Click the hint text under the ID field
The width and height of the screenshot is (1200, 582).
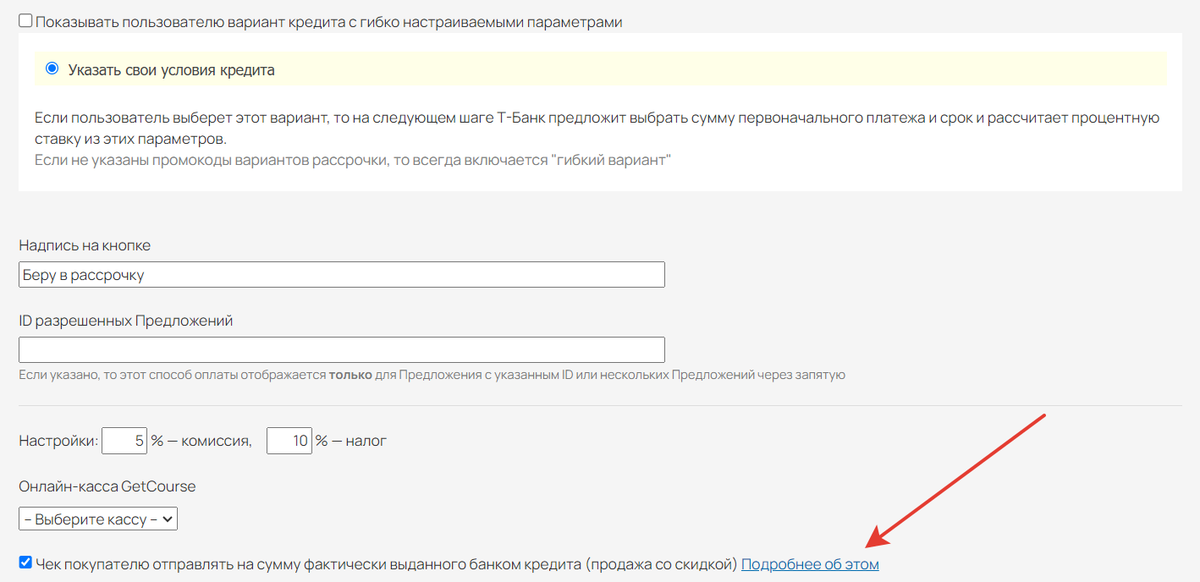(x=432, y=375)
